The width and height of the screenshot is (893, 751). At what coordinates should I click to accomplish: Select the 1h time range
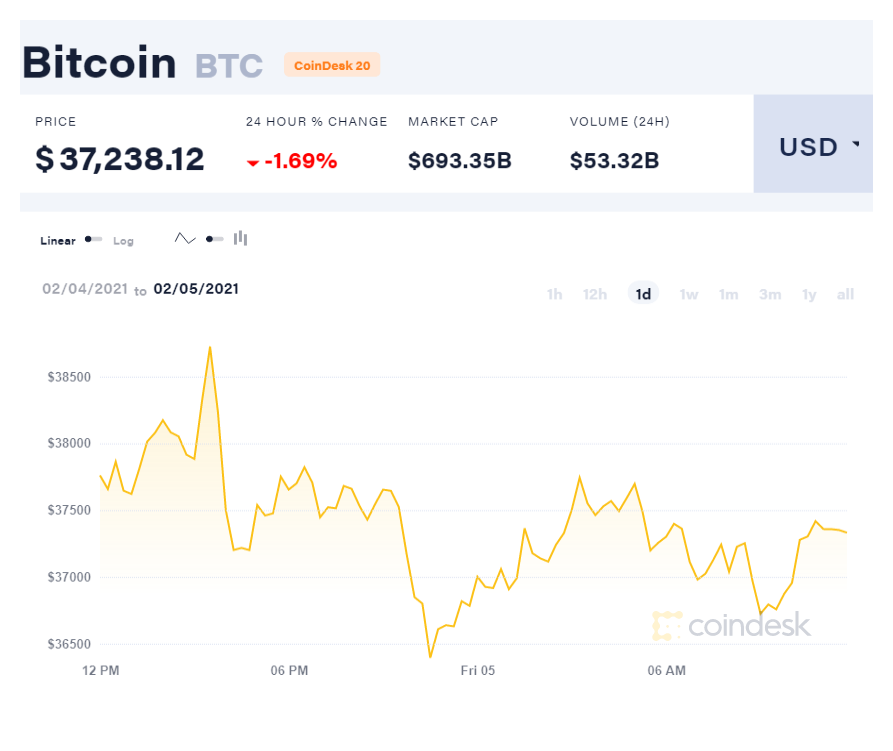[554, 294]
